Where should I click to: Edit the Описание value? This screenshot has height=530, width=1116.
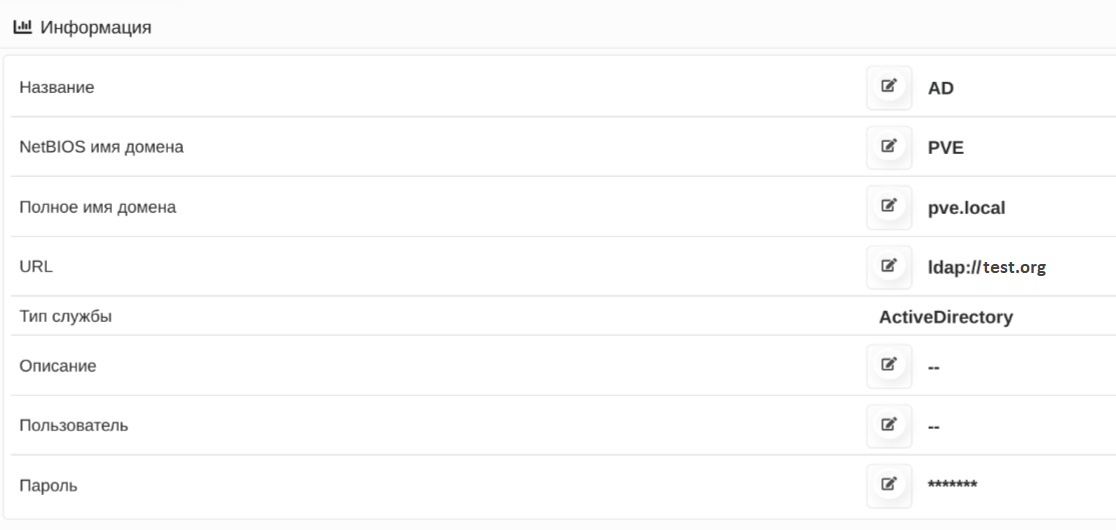(x=888, y=366)
